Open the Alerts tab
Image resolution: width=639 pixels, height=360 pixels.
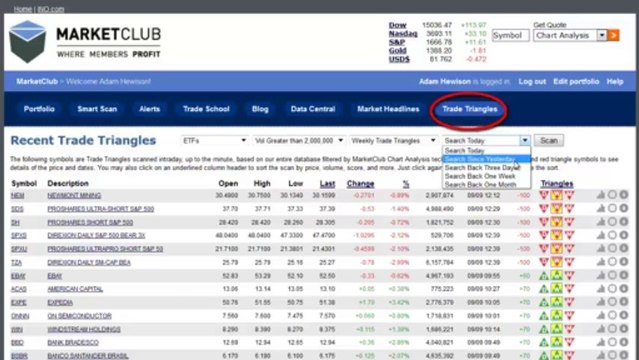pyautogui.click(x=149, y=109)
